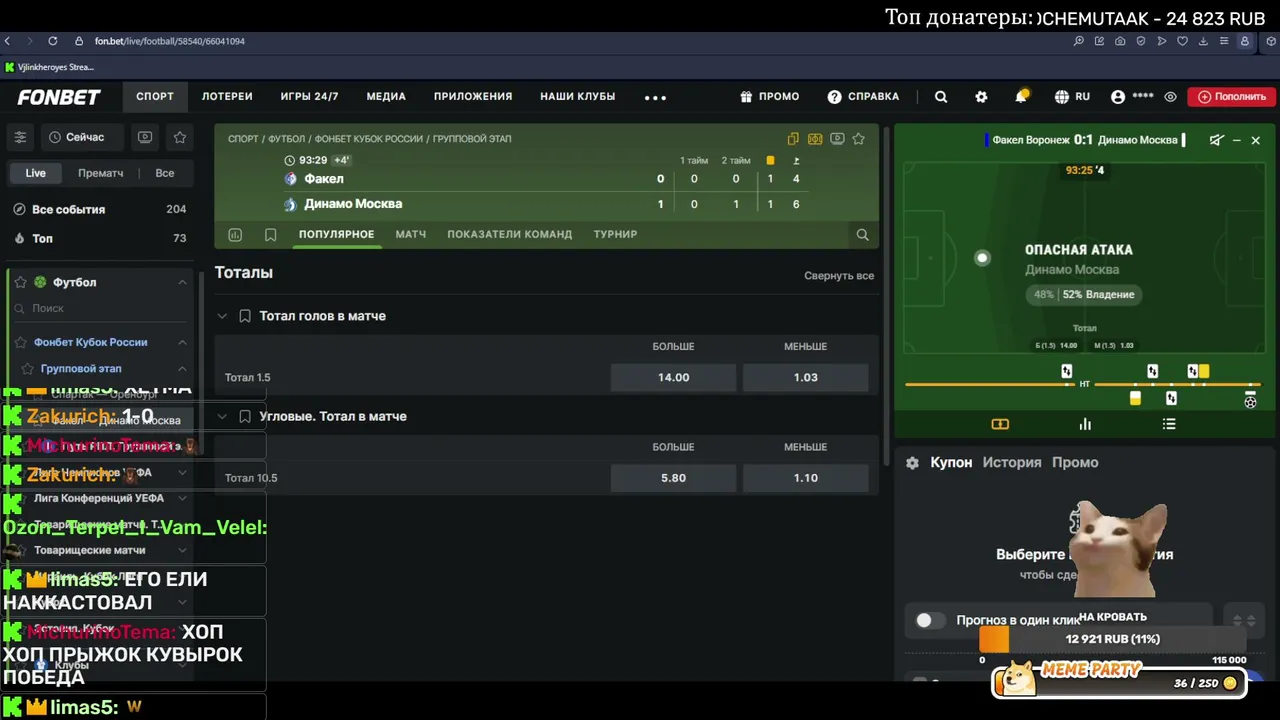This screenshot has width=1280, height=720.
Task: Collapse the Угловые. Тотал в матче market
Action: click(x=222, y=416)
